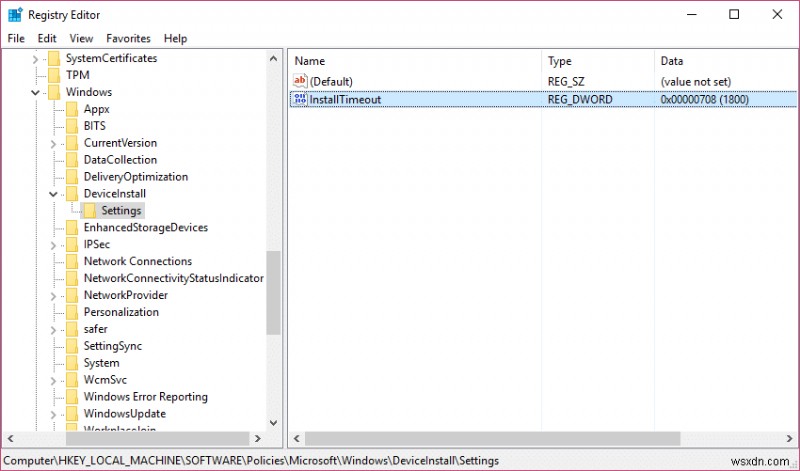Click the Settings subkey folder icon

click(90, 210)
